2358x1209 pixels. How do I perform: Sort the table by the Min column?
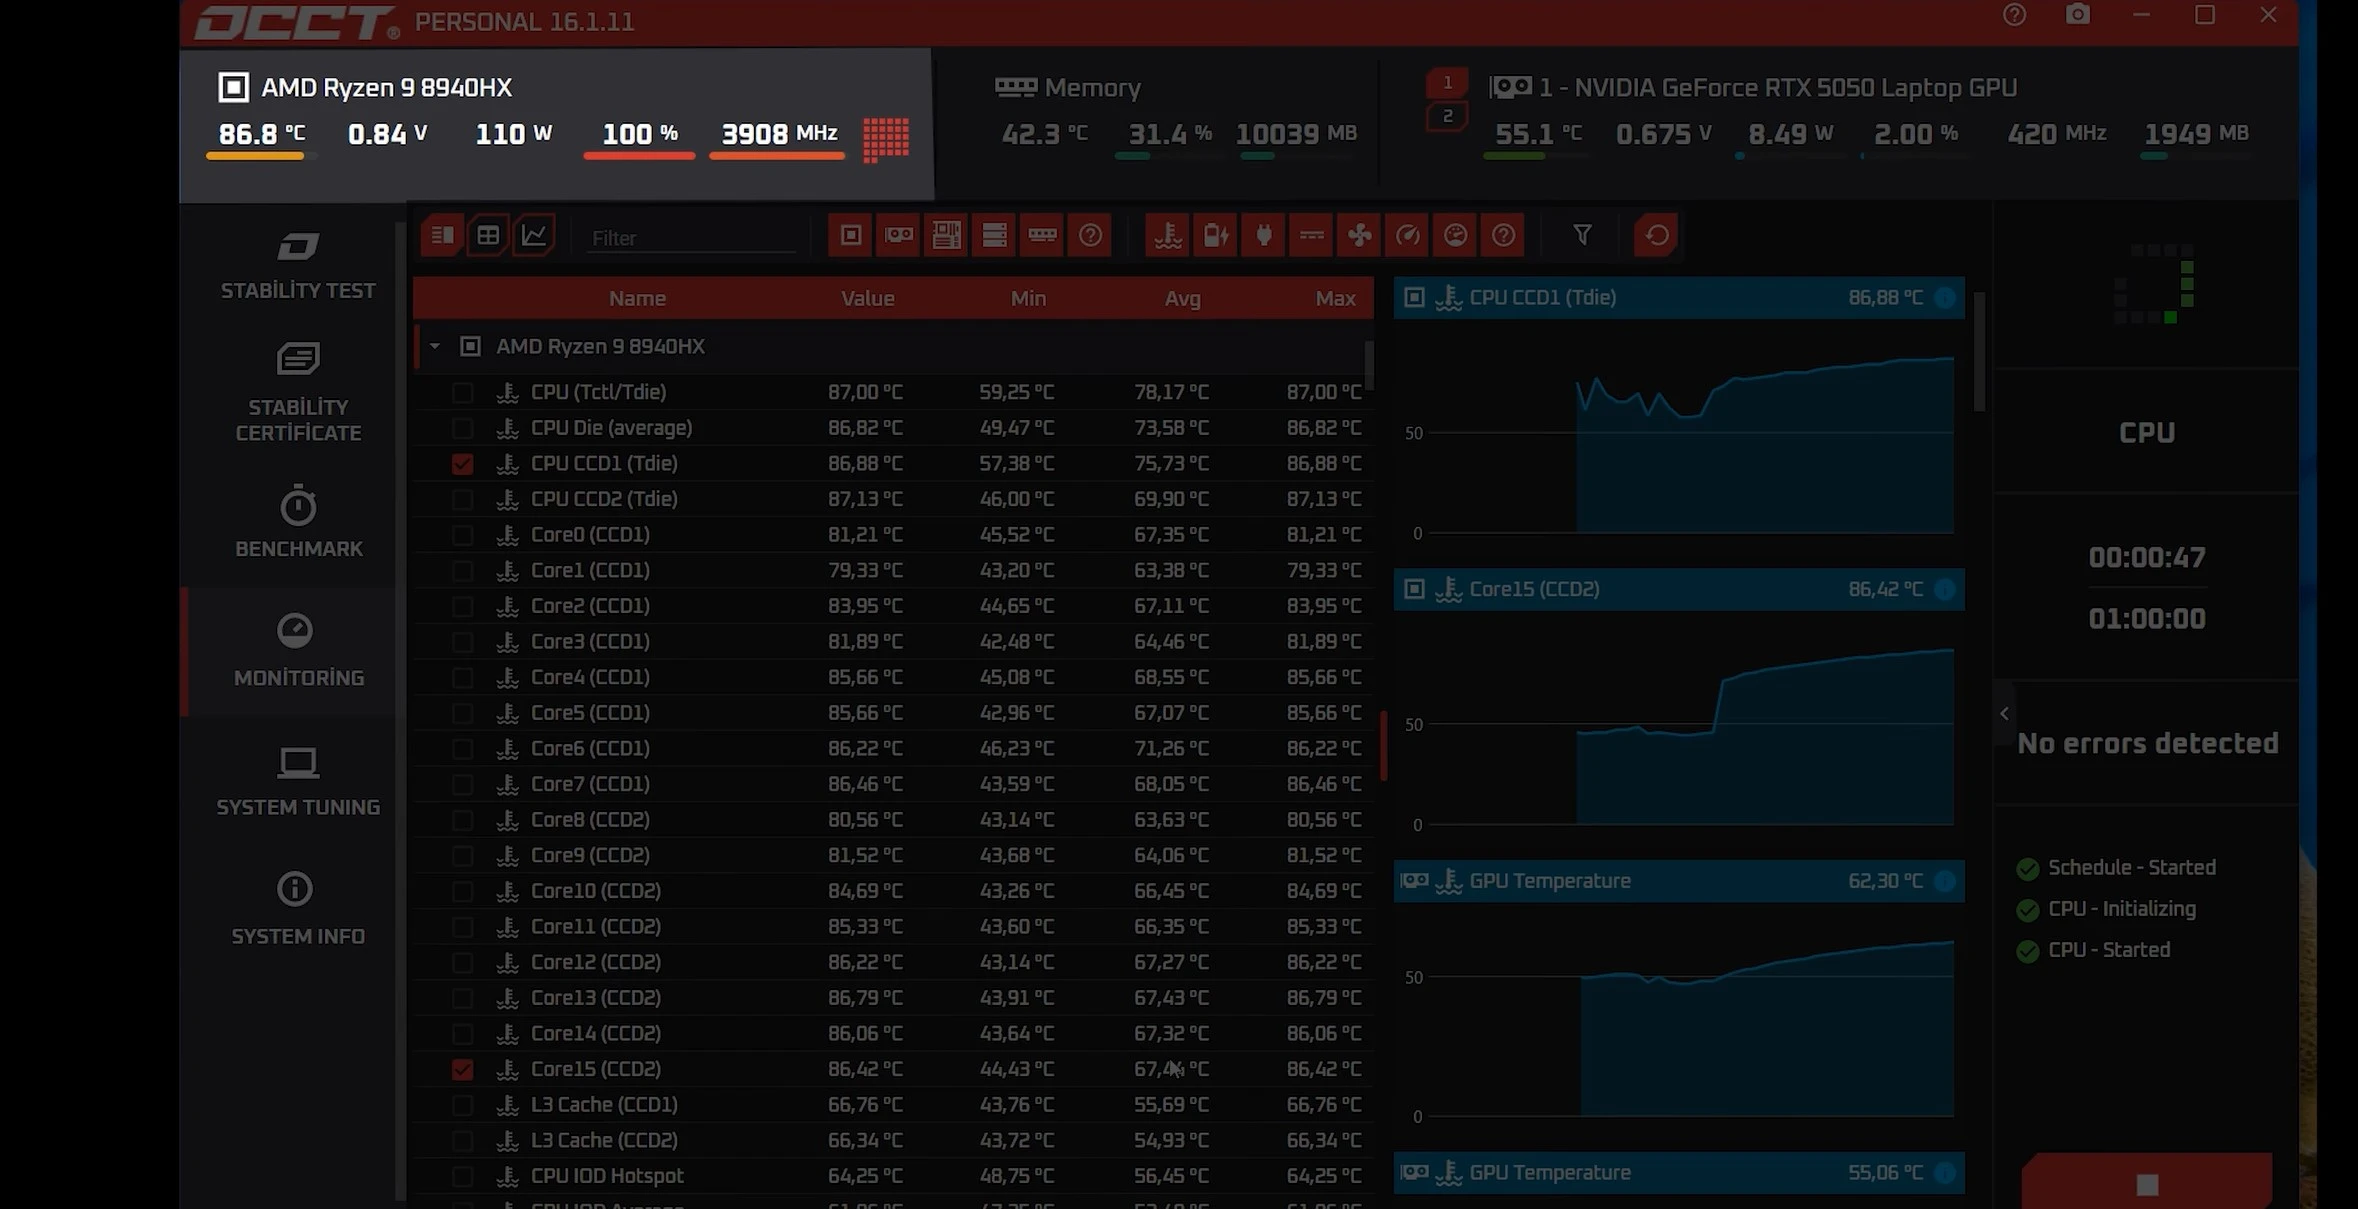(x=1028, y=298)
